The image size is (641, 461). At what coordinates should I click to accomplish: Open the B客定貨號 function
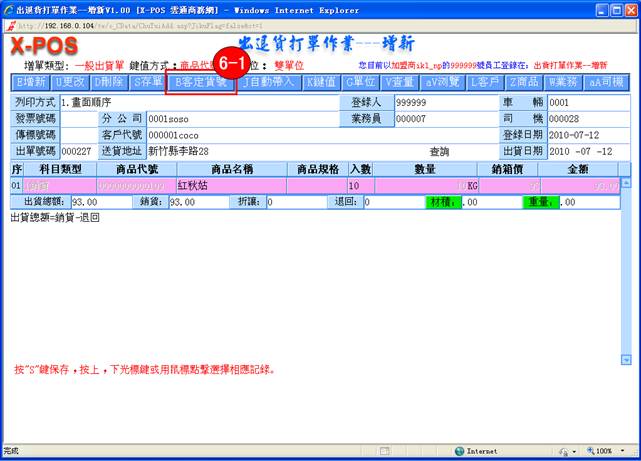click(201, 82)
